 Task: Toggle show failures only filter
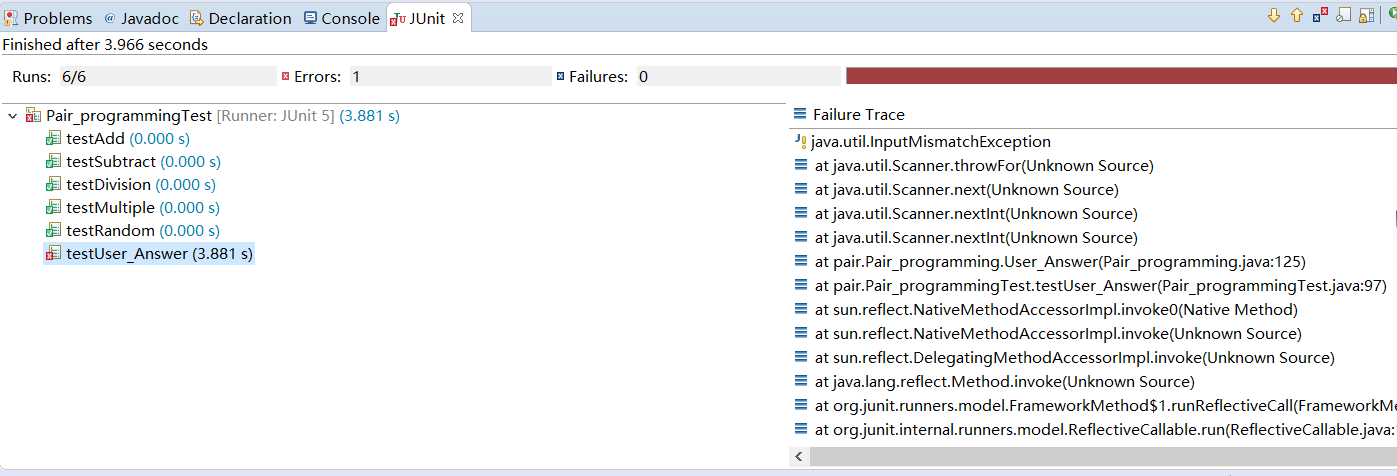tap(1321, 15)
